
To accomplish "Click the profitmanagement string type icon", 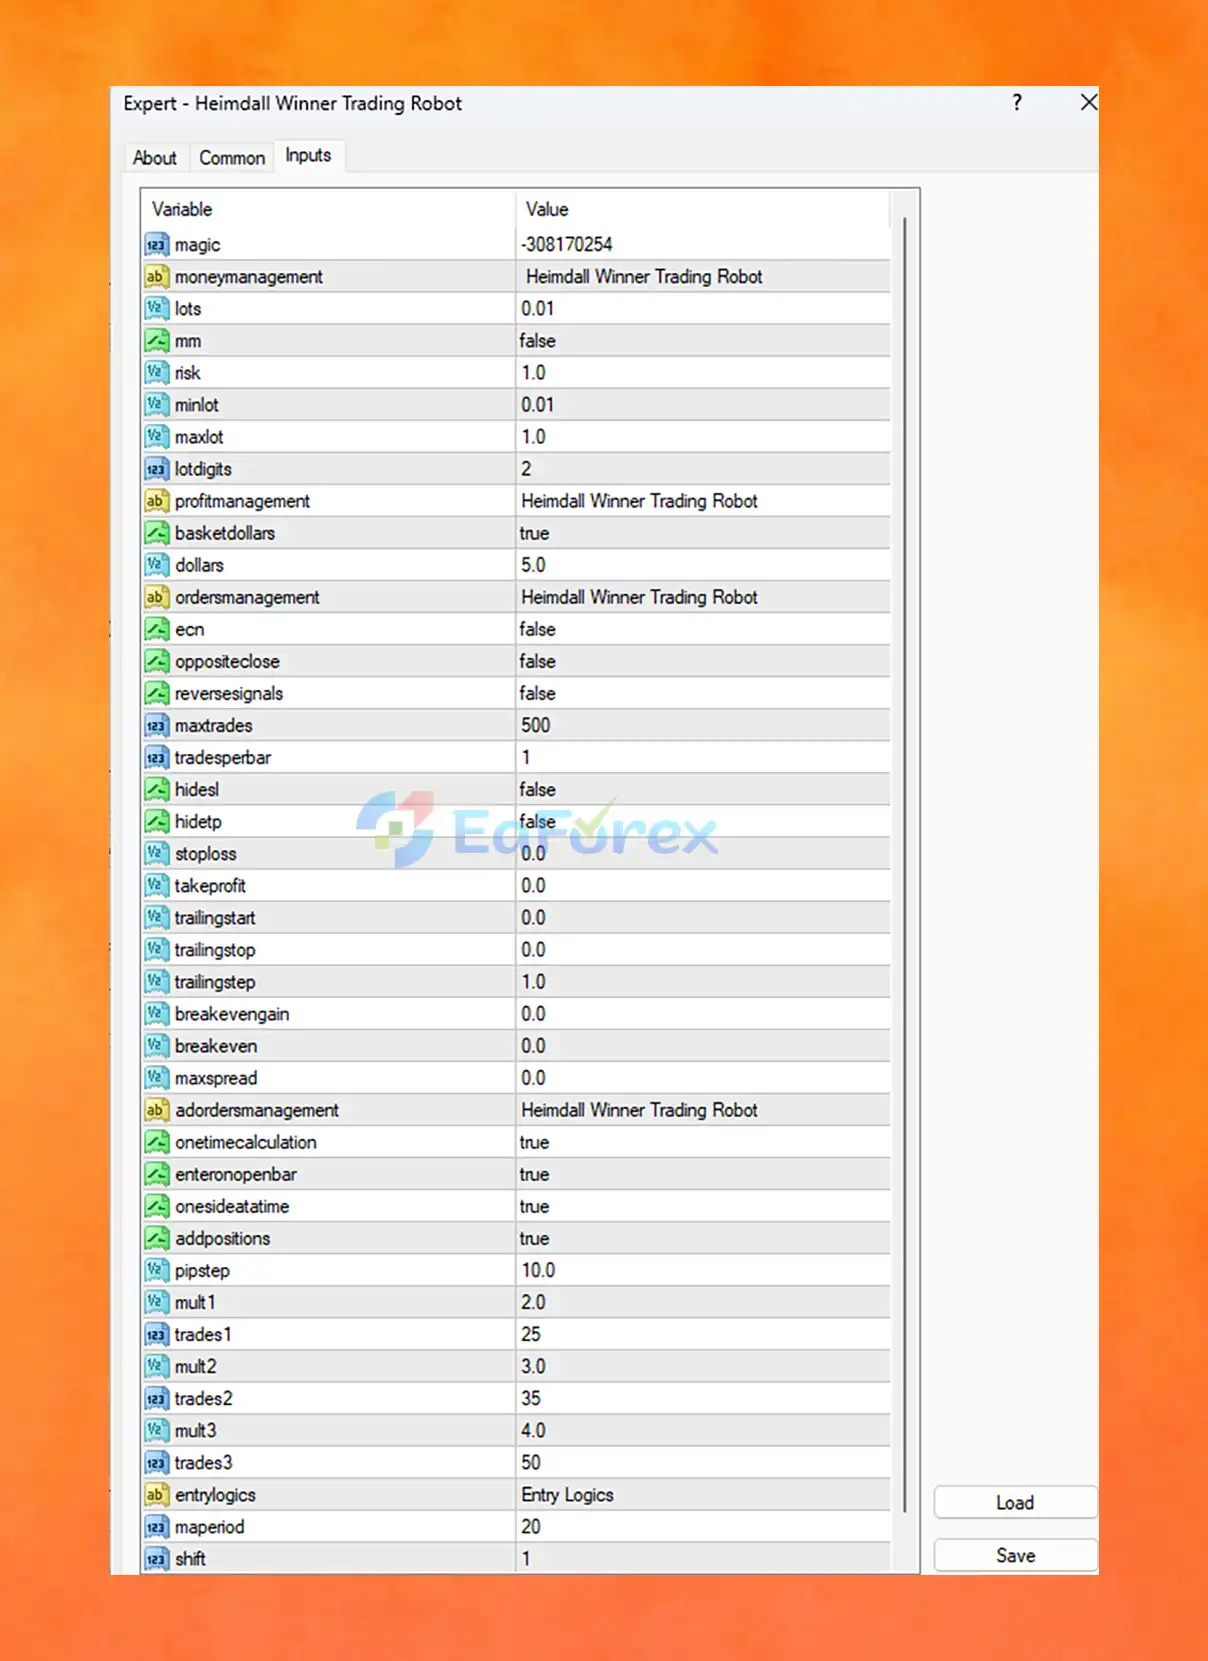I will click(x=156, y=501).
